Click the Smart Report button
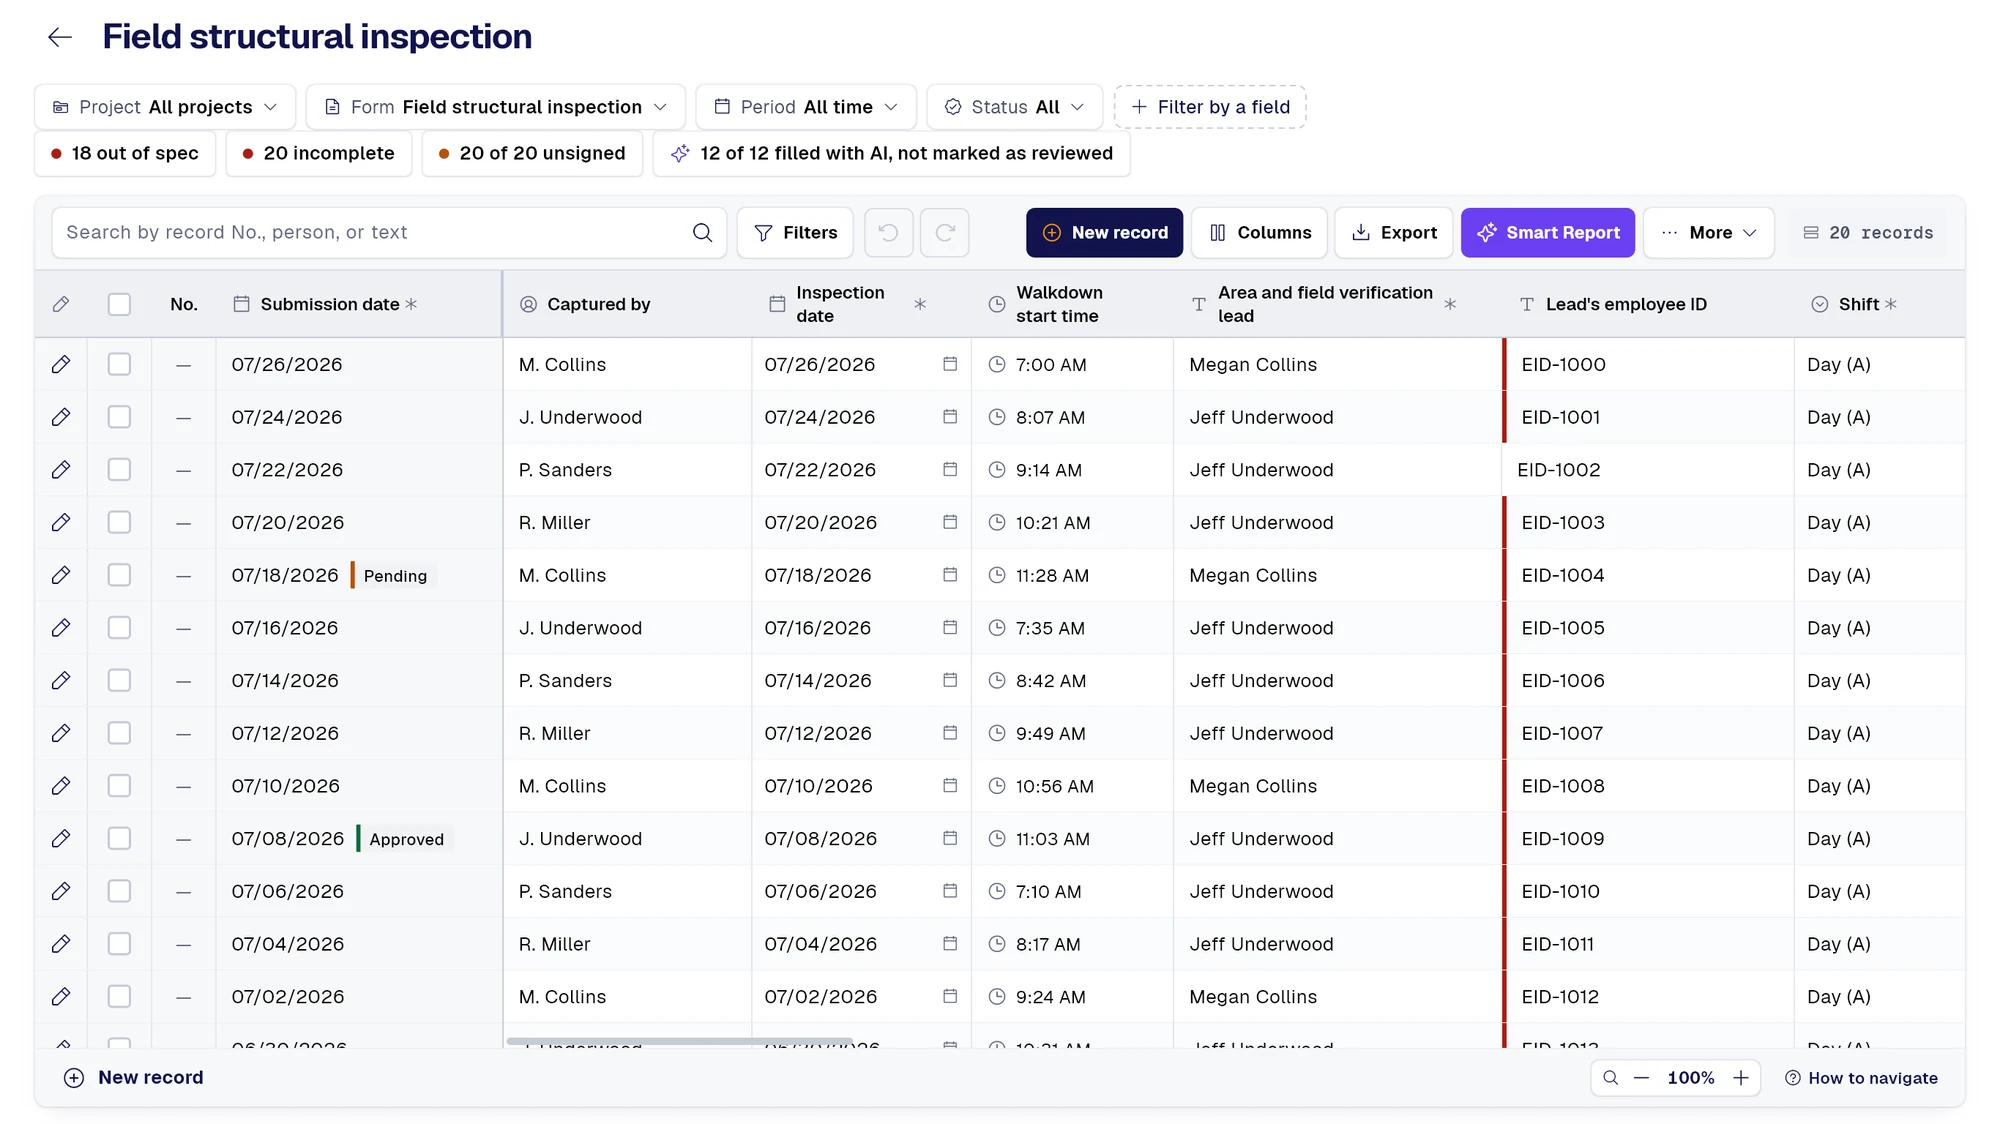2000x1124 pixels. pos(1547,233)
